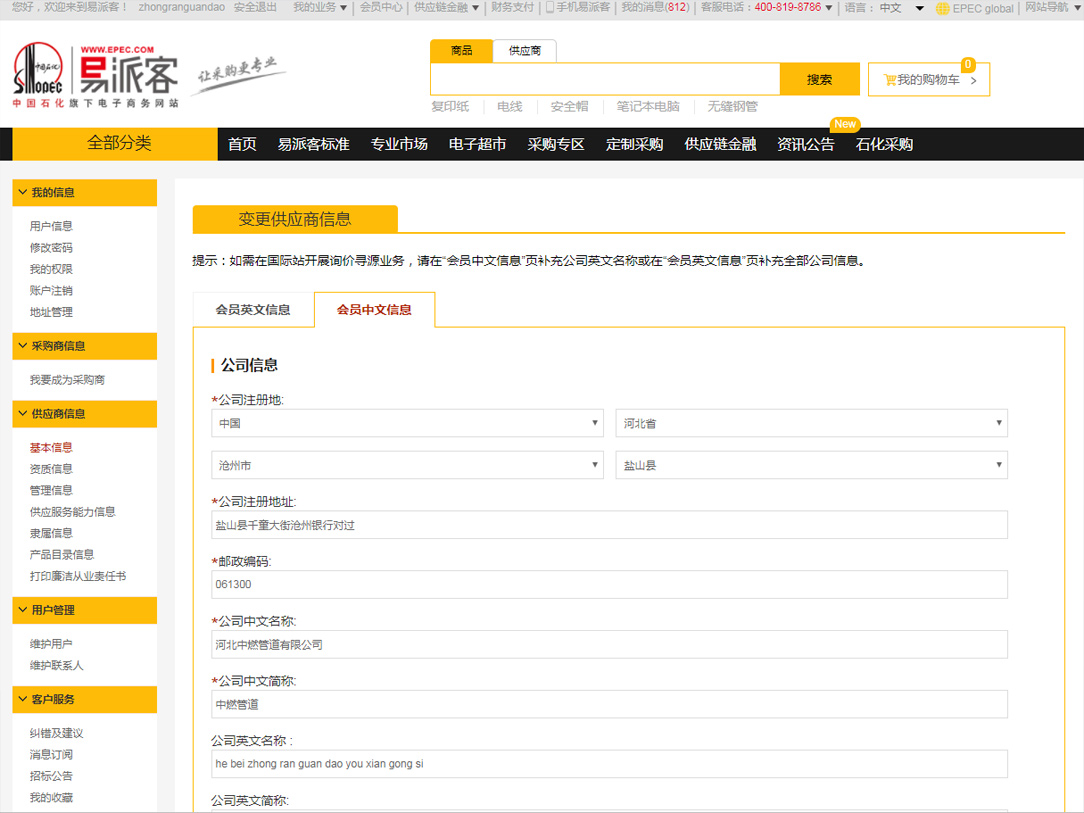Open the province dropdown showing 河北省
1084x813 pixels.
tap(811, 423)
